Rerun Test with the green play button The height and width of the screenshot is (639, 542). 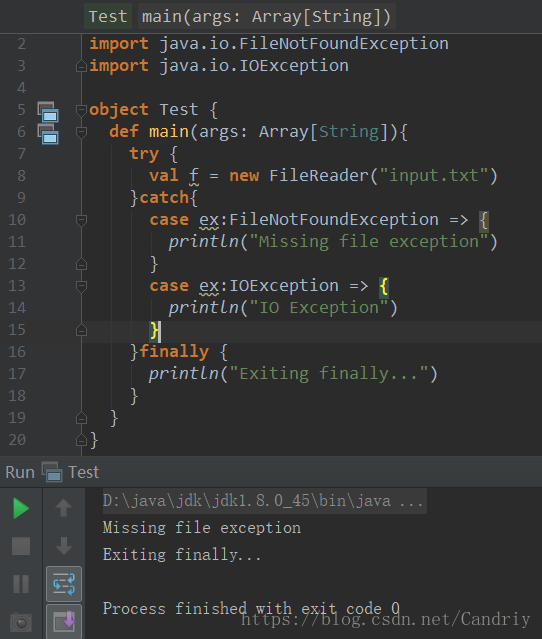point(21,509)
